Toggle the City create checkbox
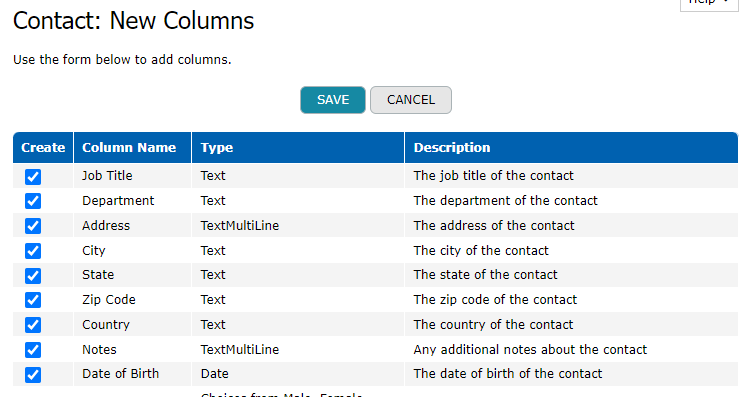Viewport: 750px width, 397px height. 33,251
